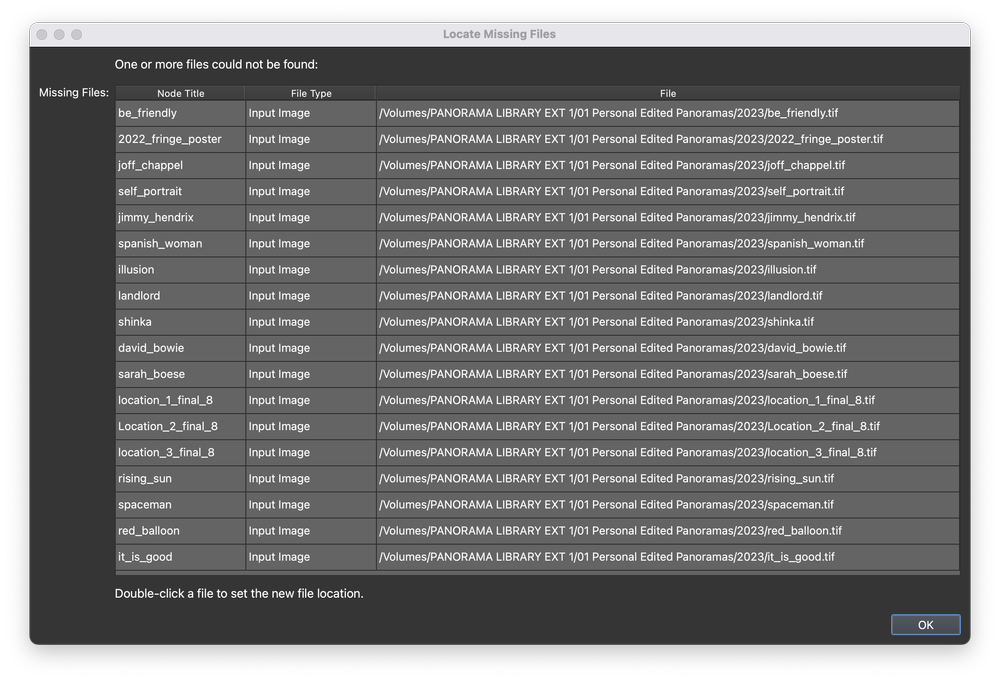Click the illusion.tif file path

tap(668, 270)
